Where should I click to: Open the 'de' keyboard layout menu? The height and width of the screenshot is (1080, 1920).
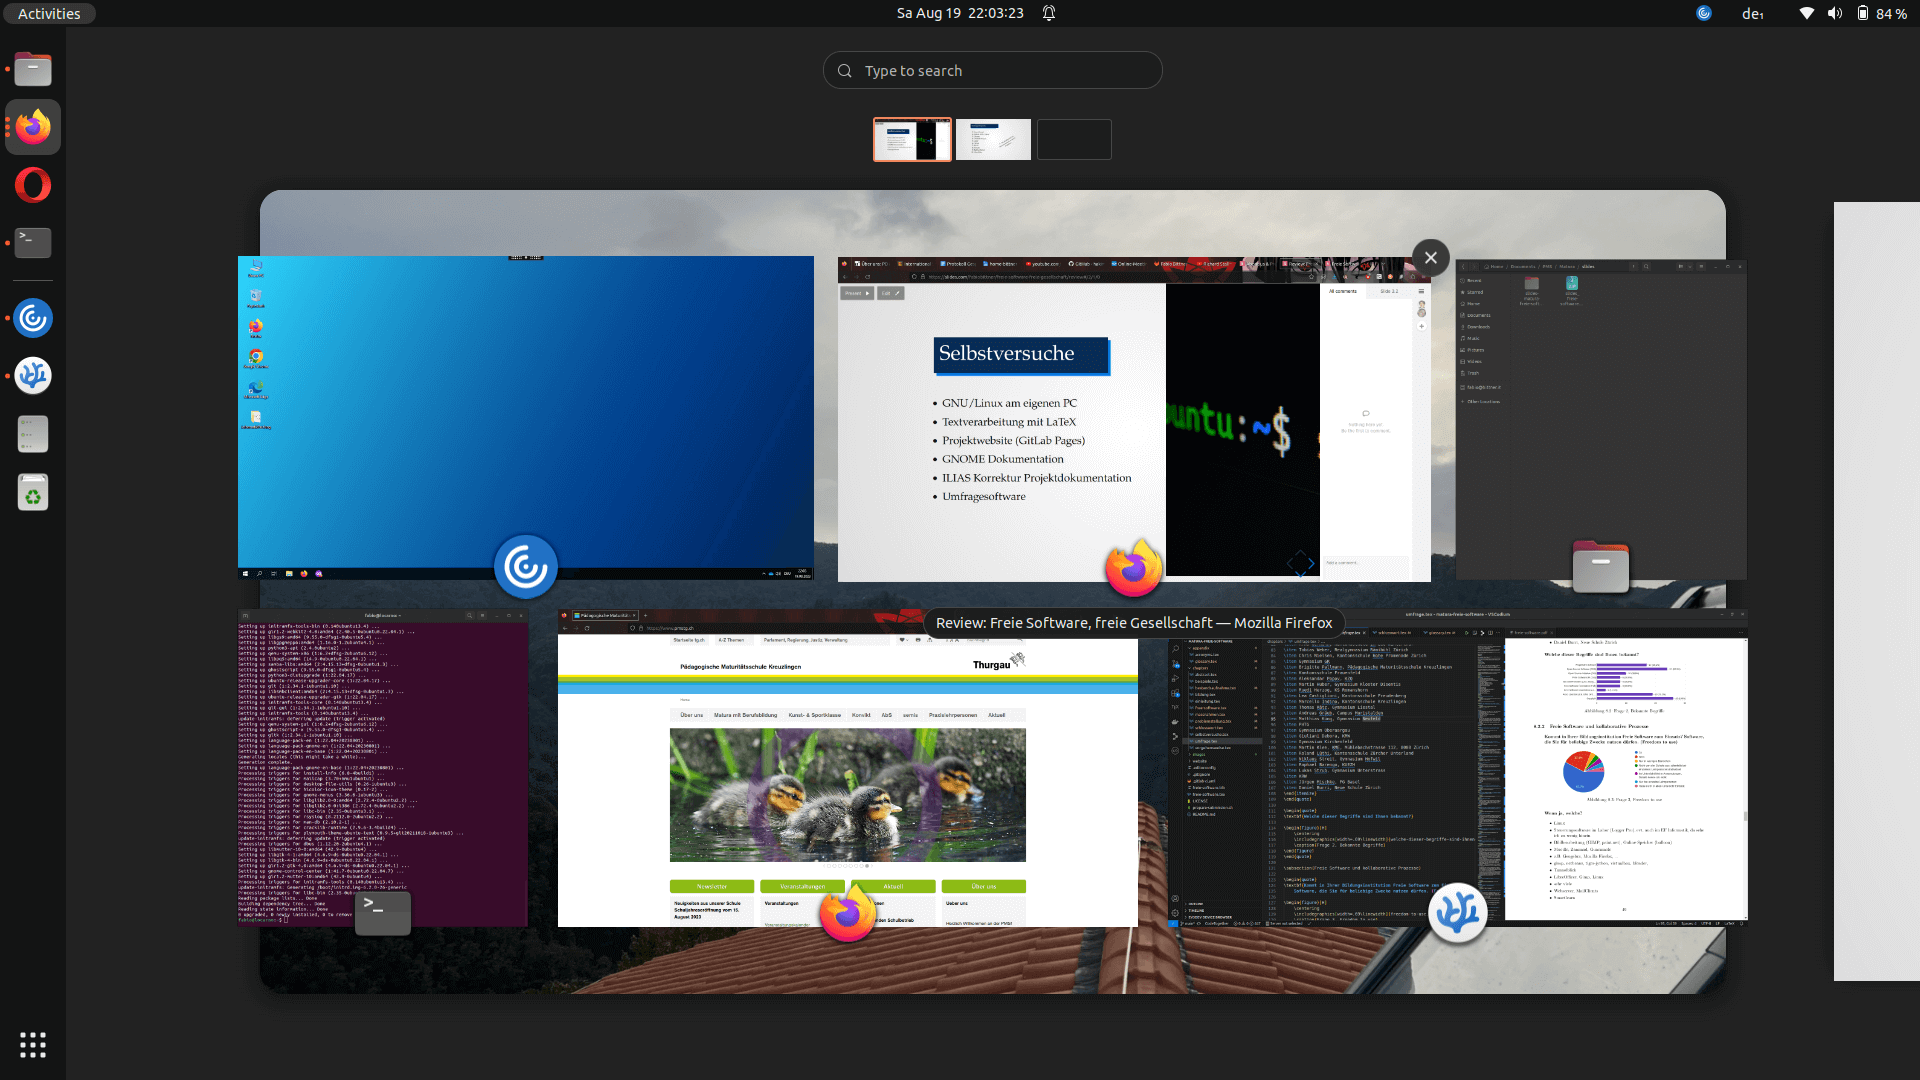point(1752,13)
